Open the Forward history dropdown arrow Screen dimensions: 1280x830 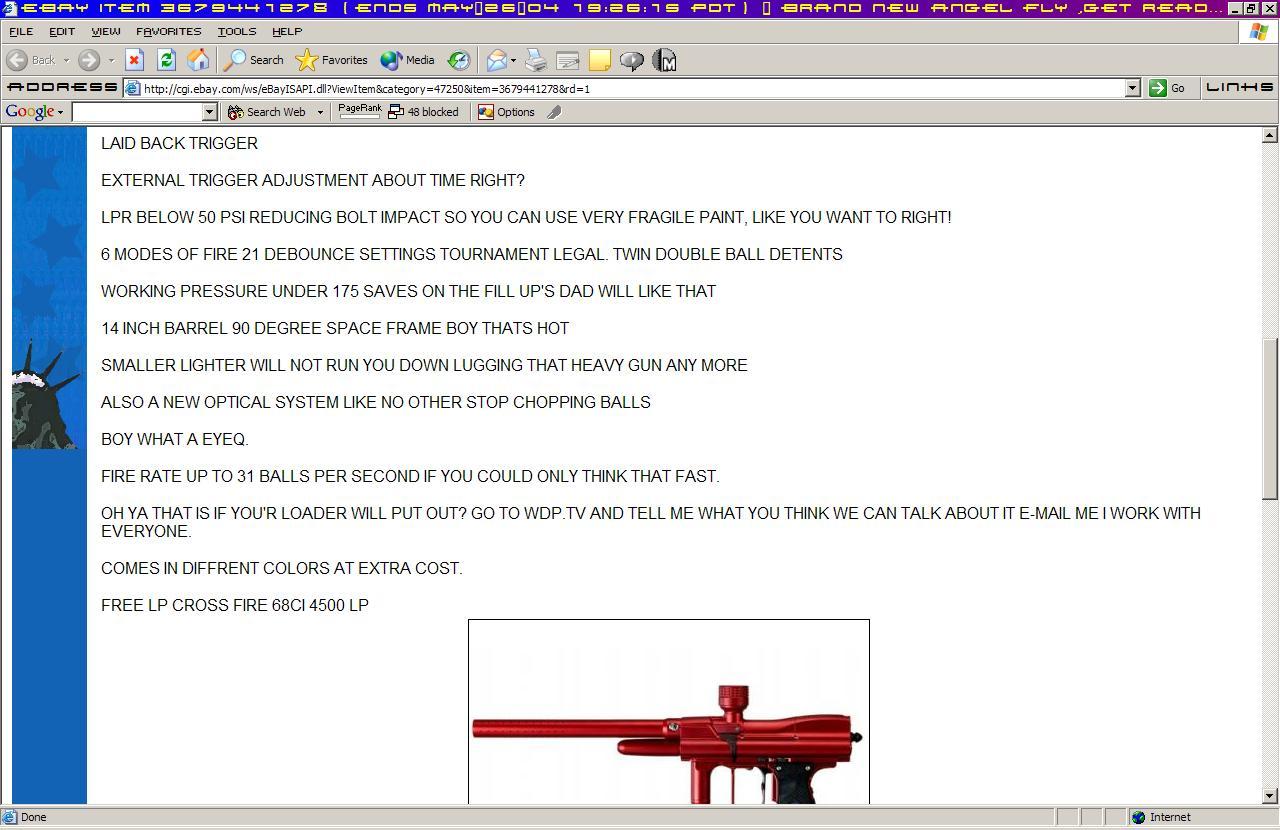pos(111,60)
